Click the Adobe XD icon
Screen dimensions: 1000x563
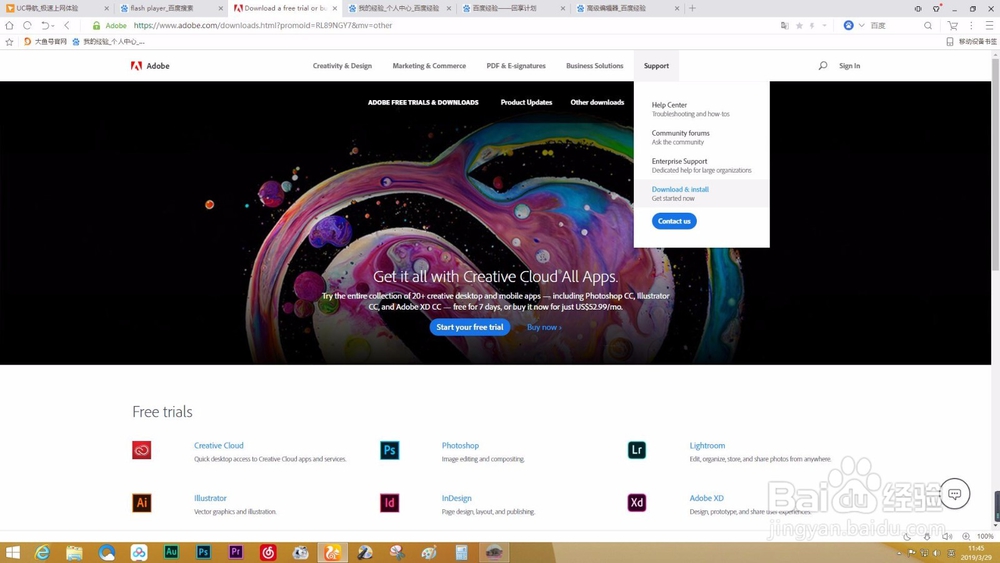[x=636, y=502]
